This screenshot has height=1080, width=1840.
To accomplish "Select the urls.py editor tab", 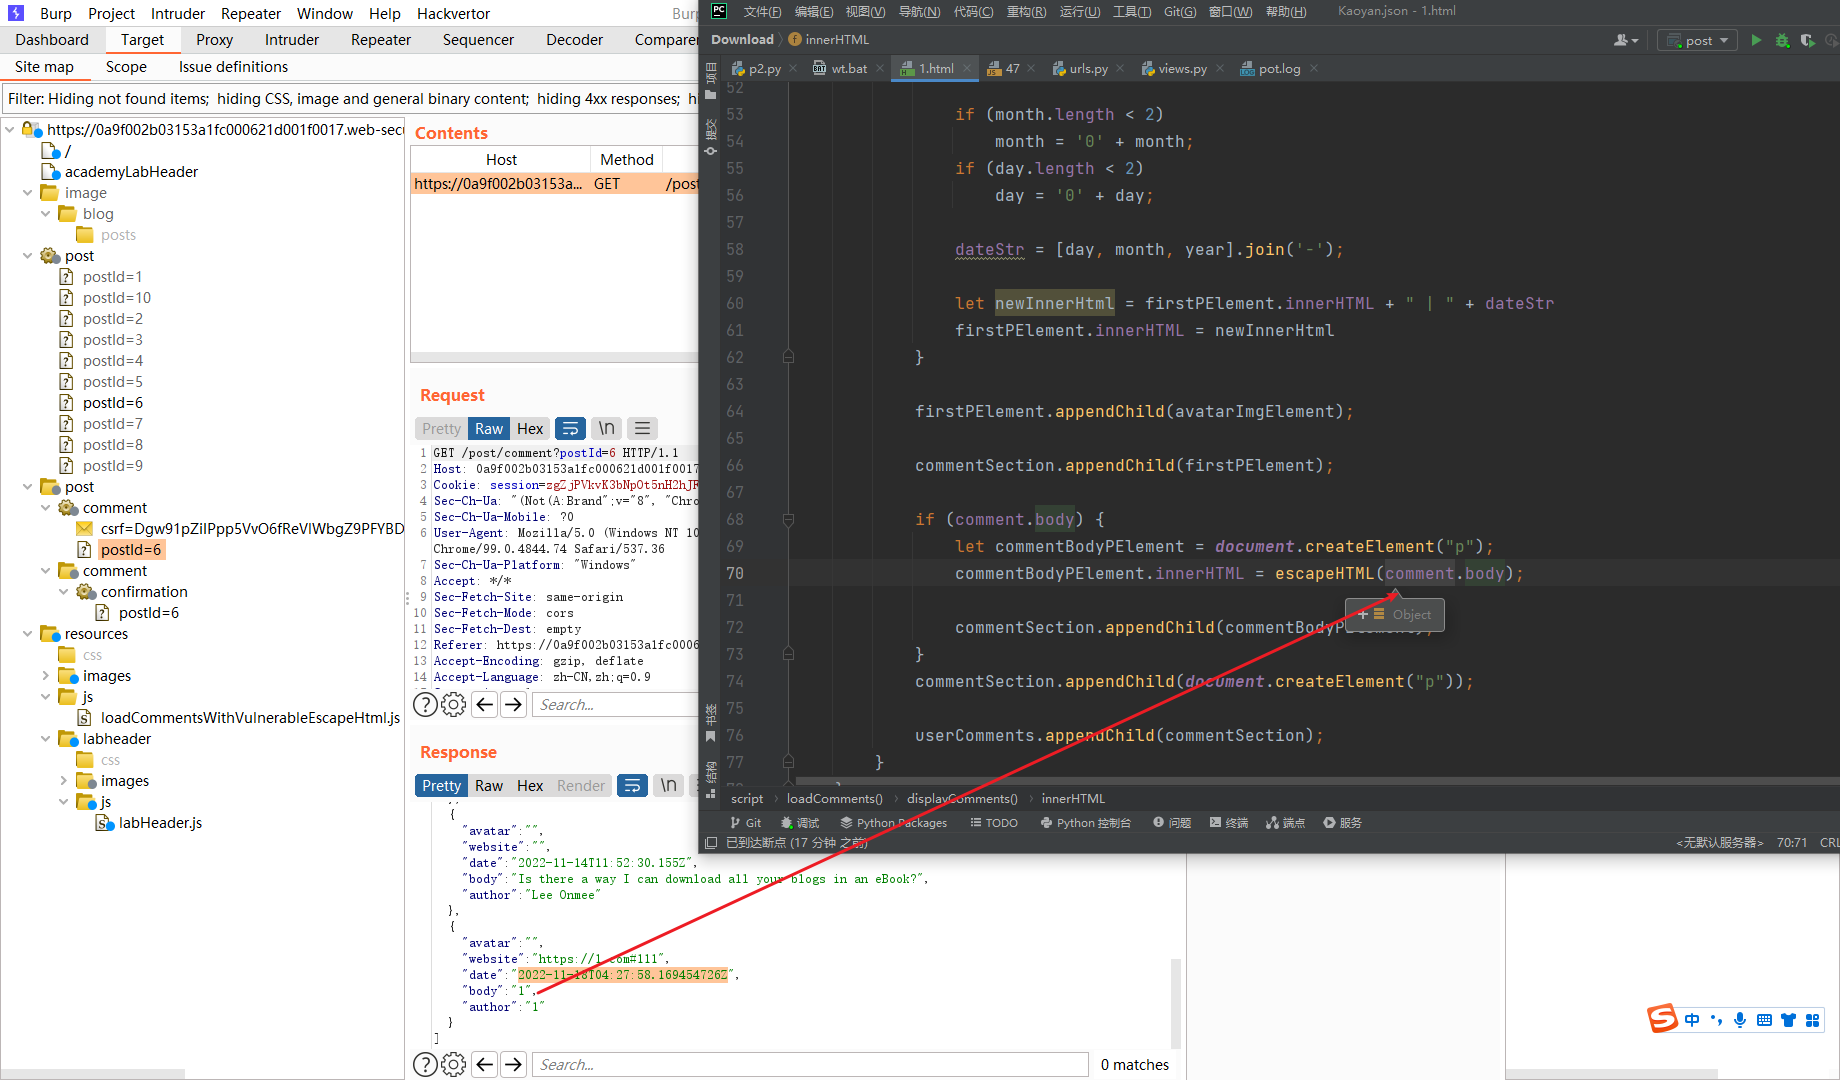I will click(1088, 68).
